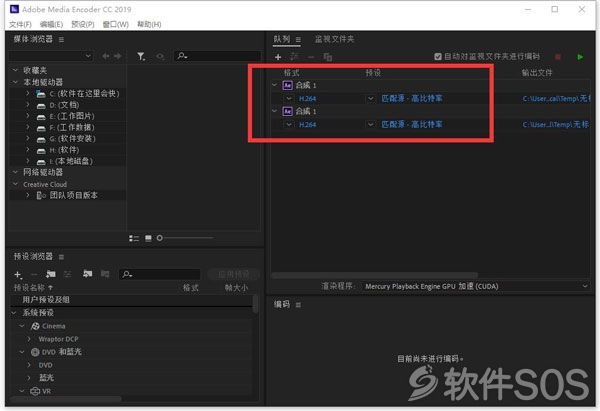600x411 pixels.
Task: Go back in media browser history
Action: (106, 56)
